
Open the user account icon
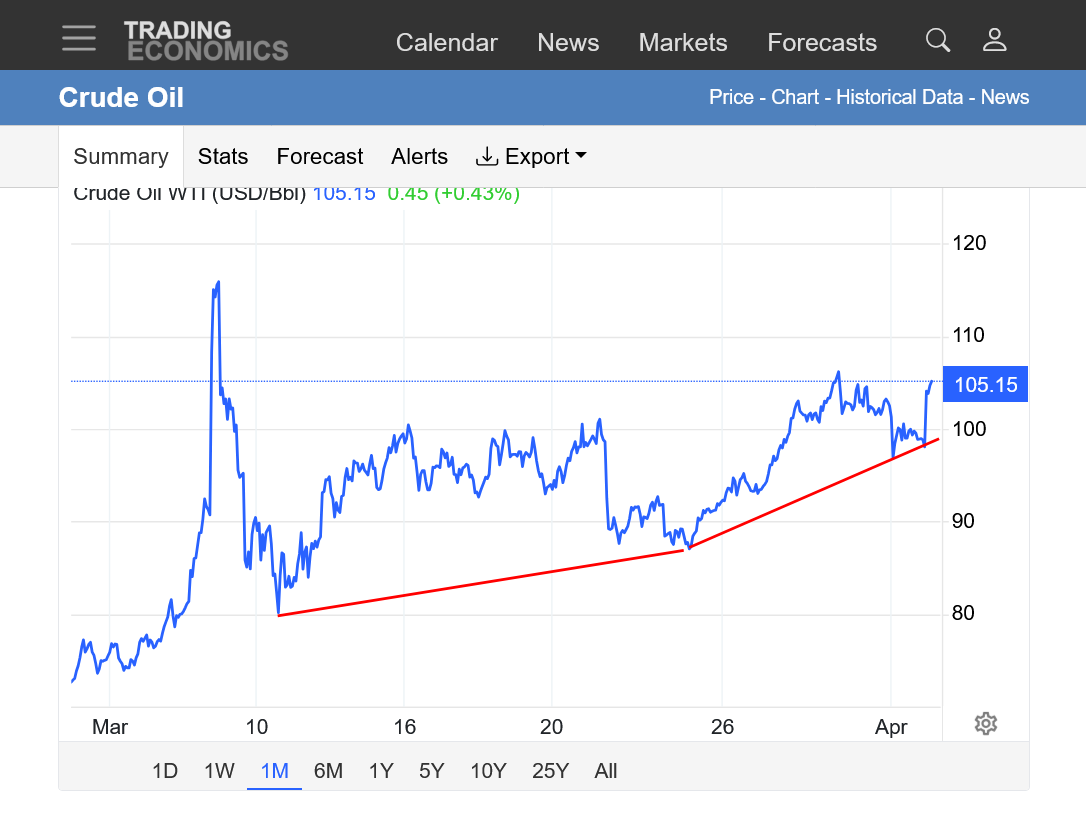[x=994, y=40]
